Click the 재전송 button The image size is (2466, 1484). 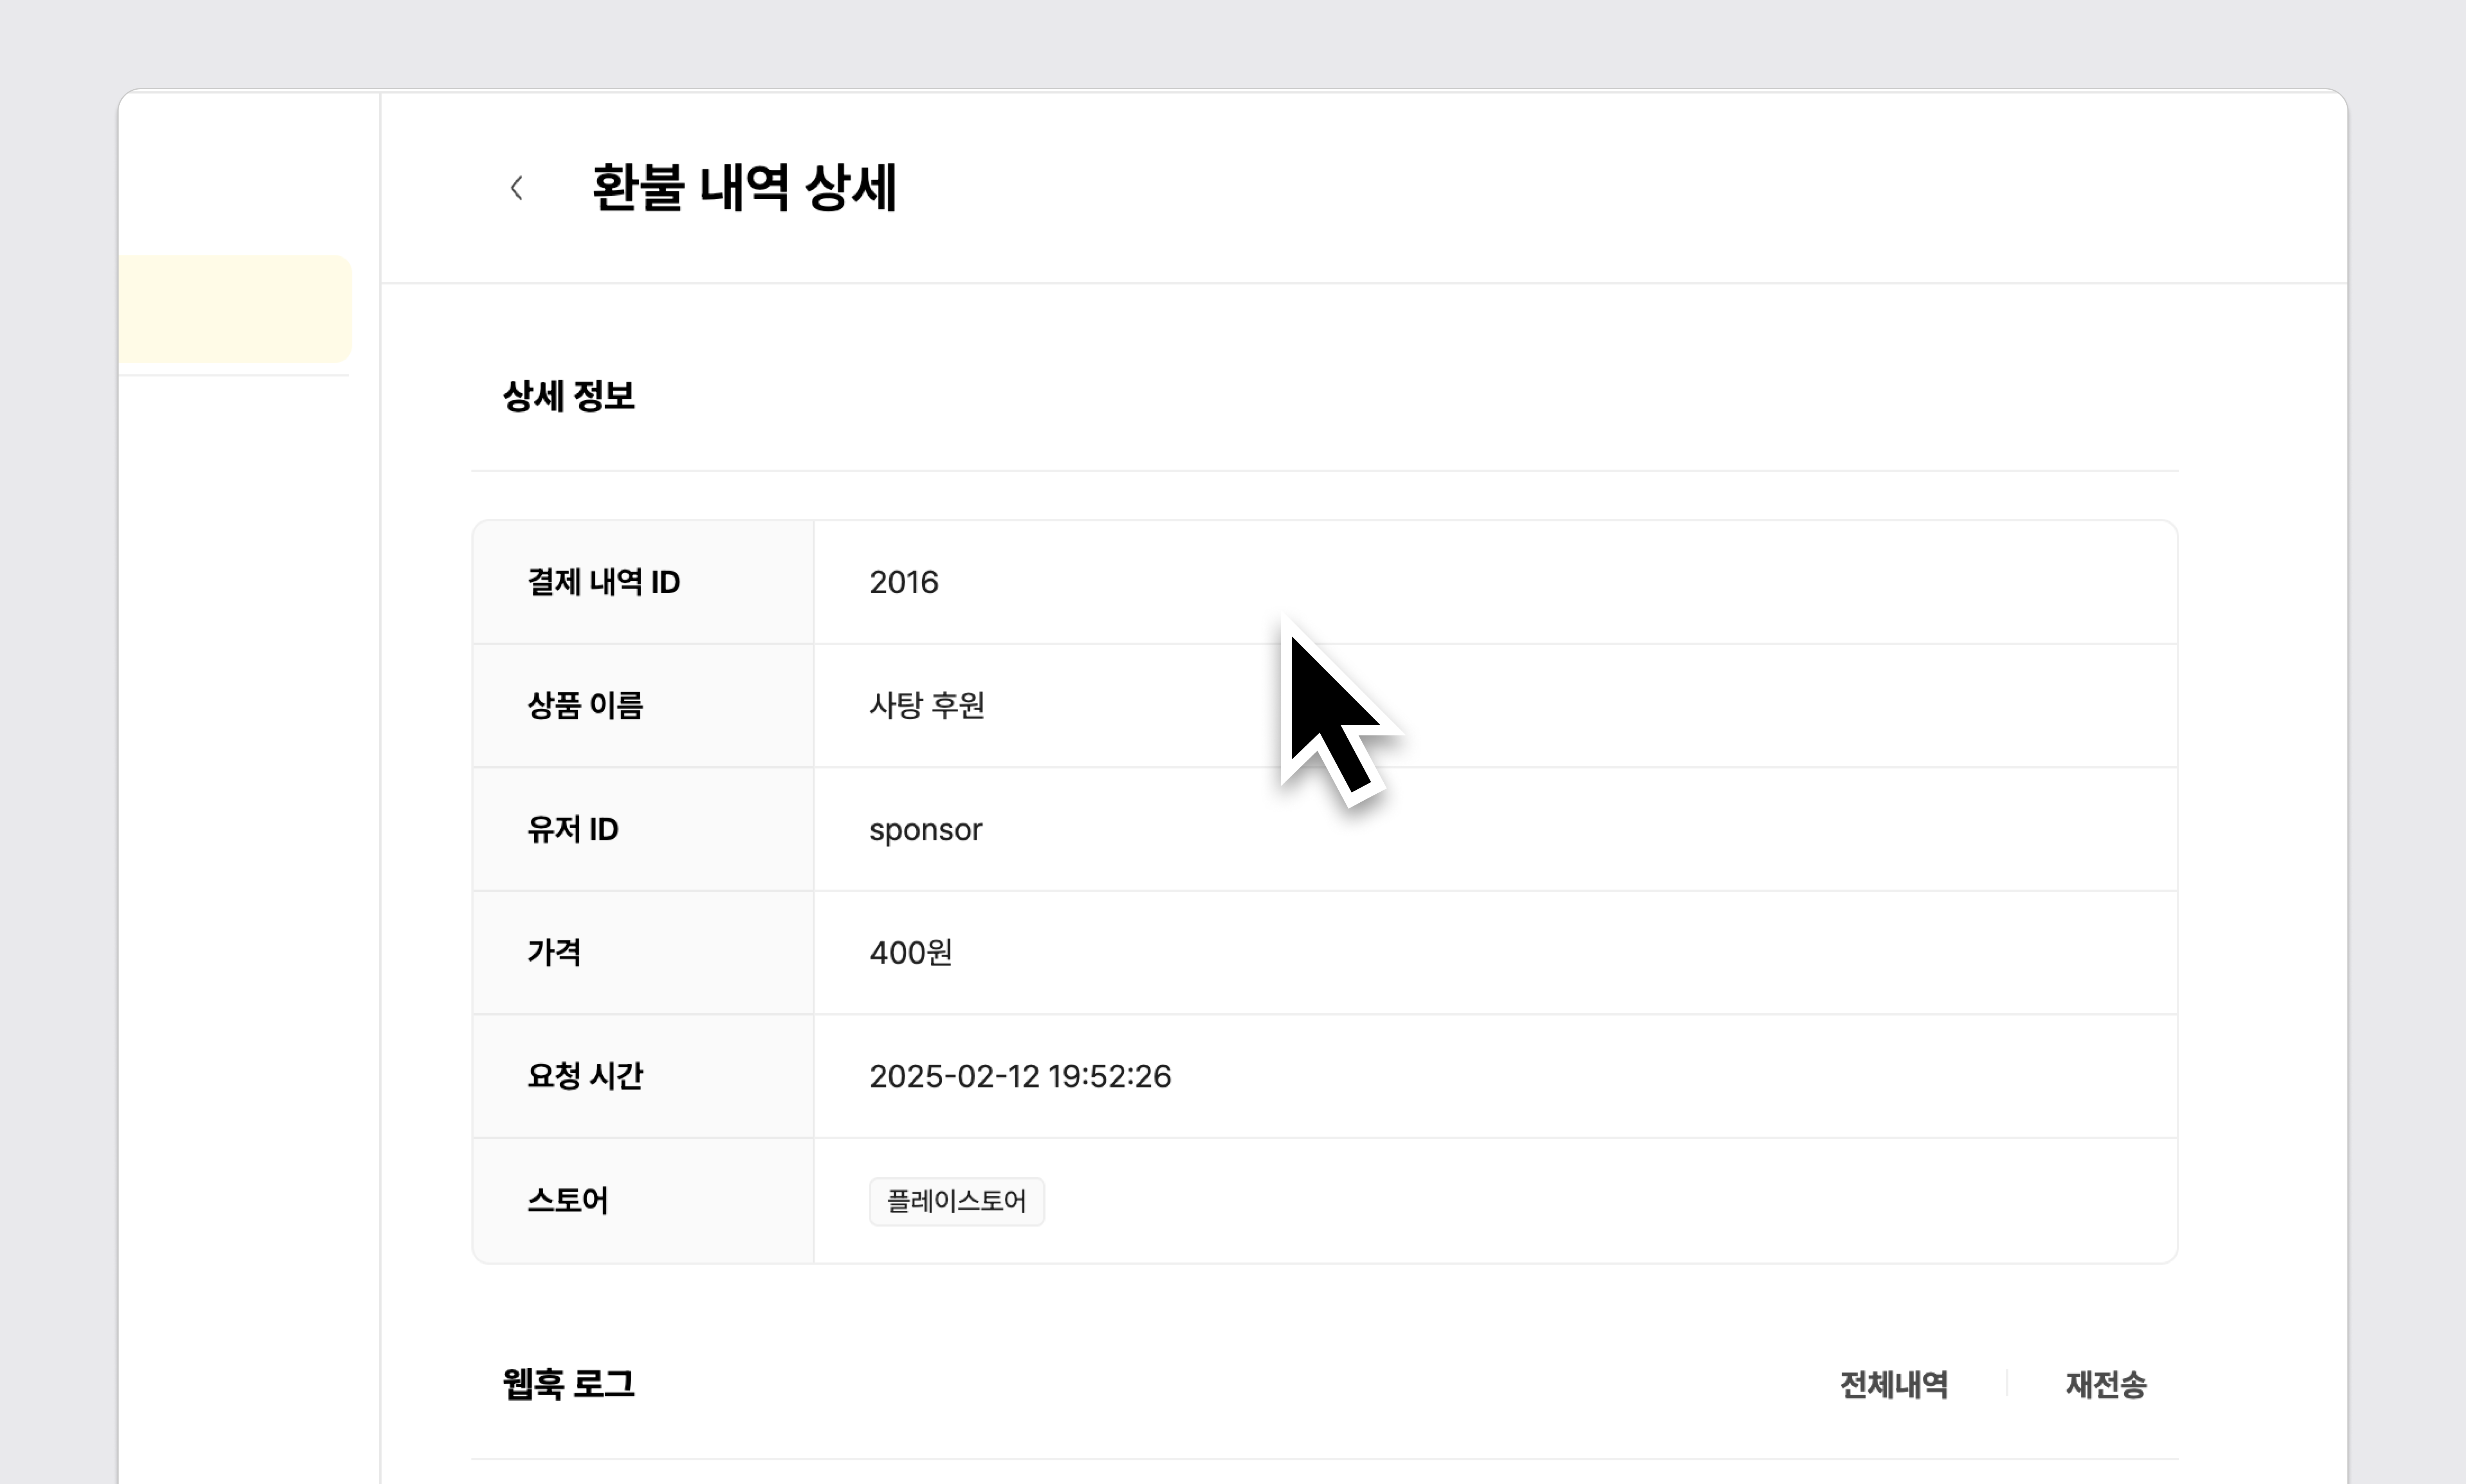[x=2105, y=1385]
